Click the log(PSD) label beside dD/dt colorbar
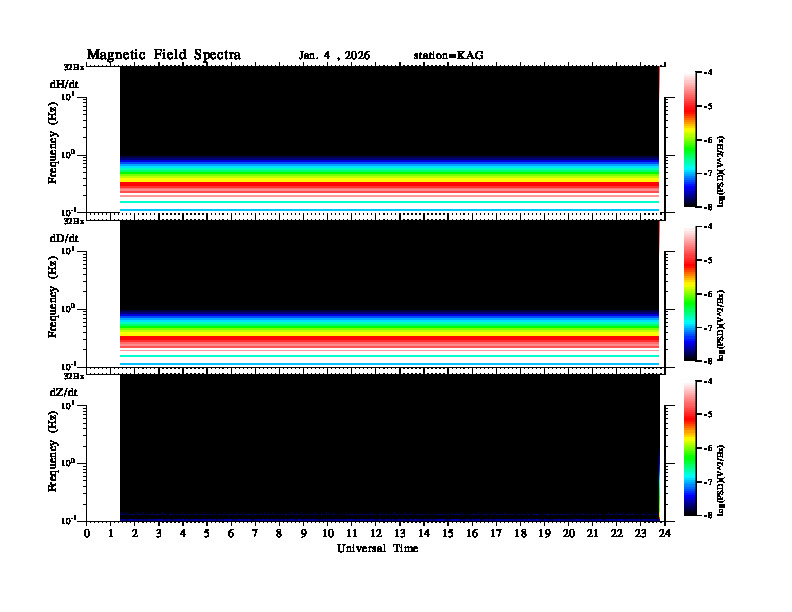The width and height of the screenshot is (792, 612). [721, 326]
